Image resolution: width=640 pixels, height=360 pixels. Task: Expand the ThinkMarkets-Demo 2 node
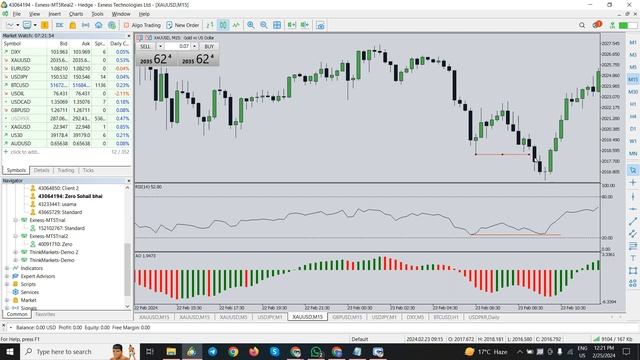16,252
